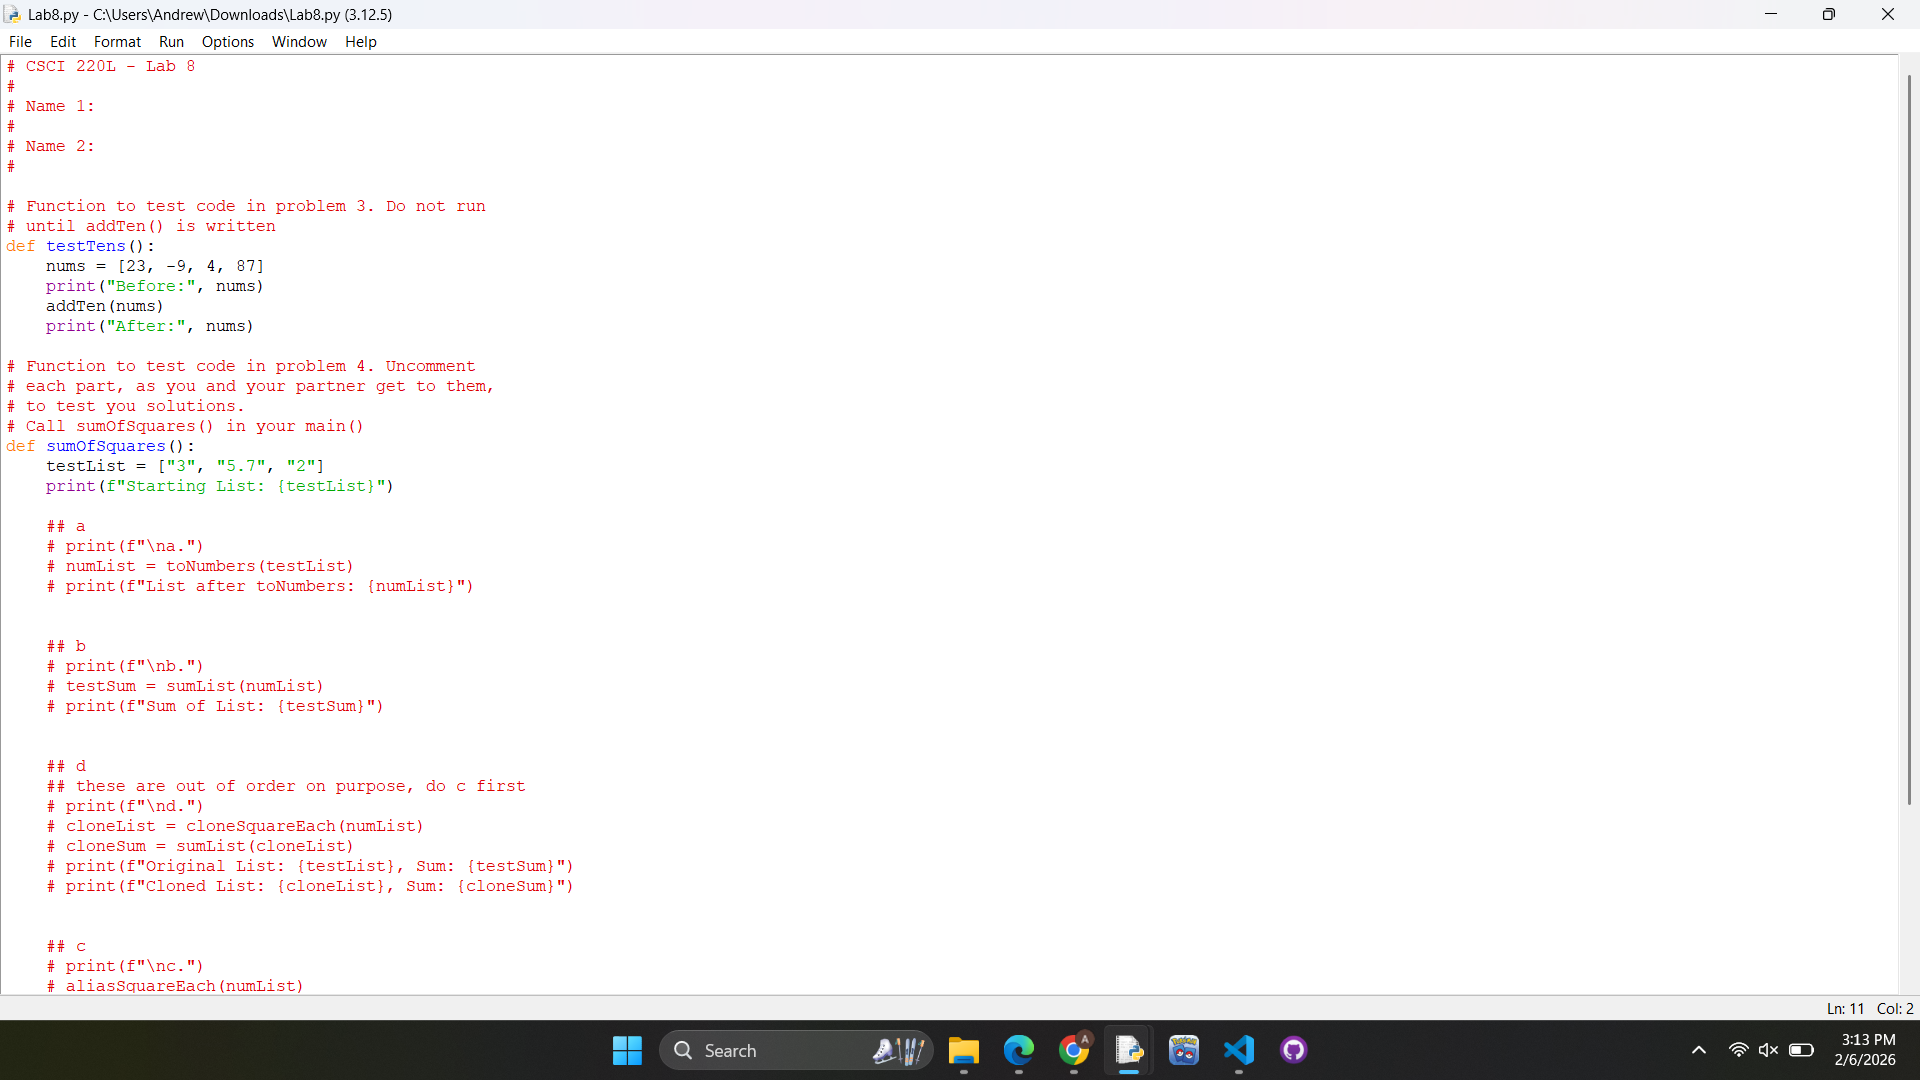Click the Python IDLE taskbar icon
1920x1080 pixels.
(x=1129, y=1050)
